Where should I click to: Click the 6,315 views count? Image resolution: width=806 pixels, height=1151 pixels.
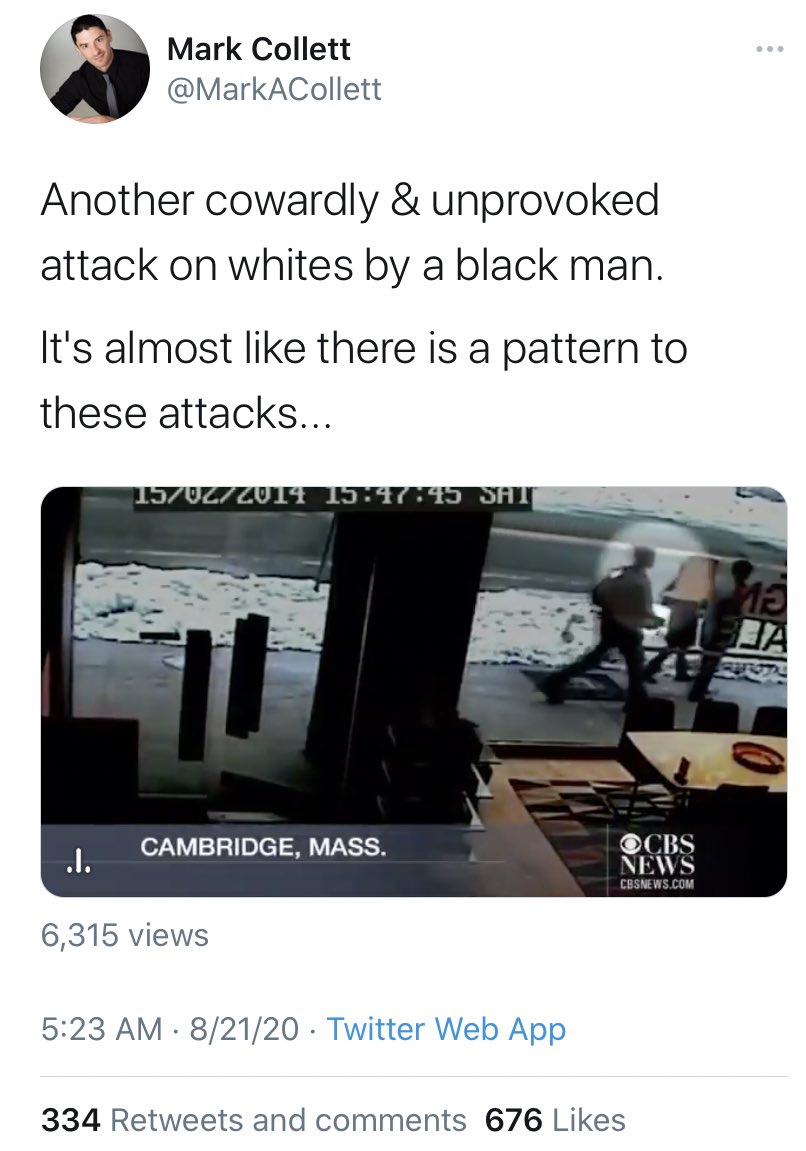(x=125, y=935)
